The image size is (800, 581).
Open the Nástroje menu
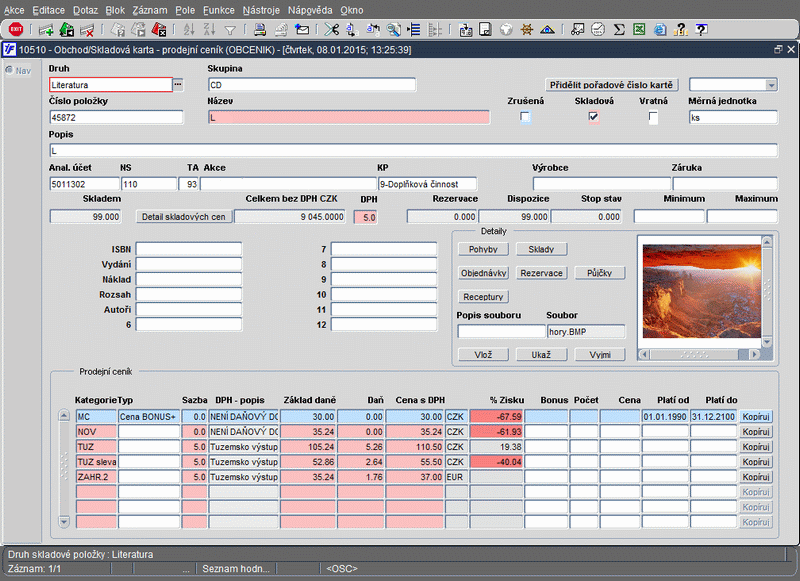pyautogui.click(x=260, y=9)
